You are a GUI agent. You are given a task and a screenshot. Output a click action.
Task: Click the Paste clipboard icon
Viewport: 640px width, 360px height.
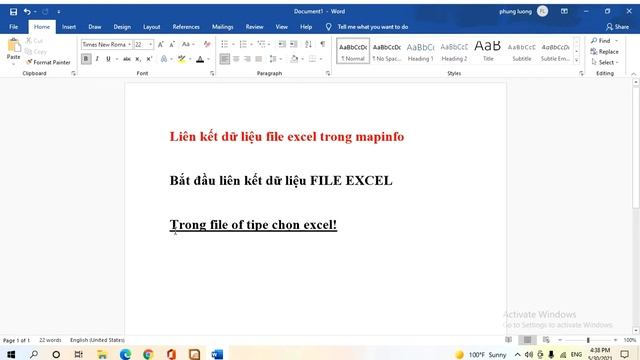click(13, 46)
